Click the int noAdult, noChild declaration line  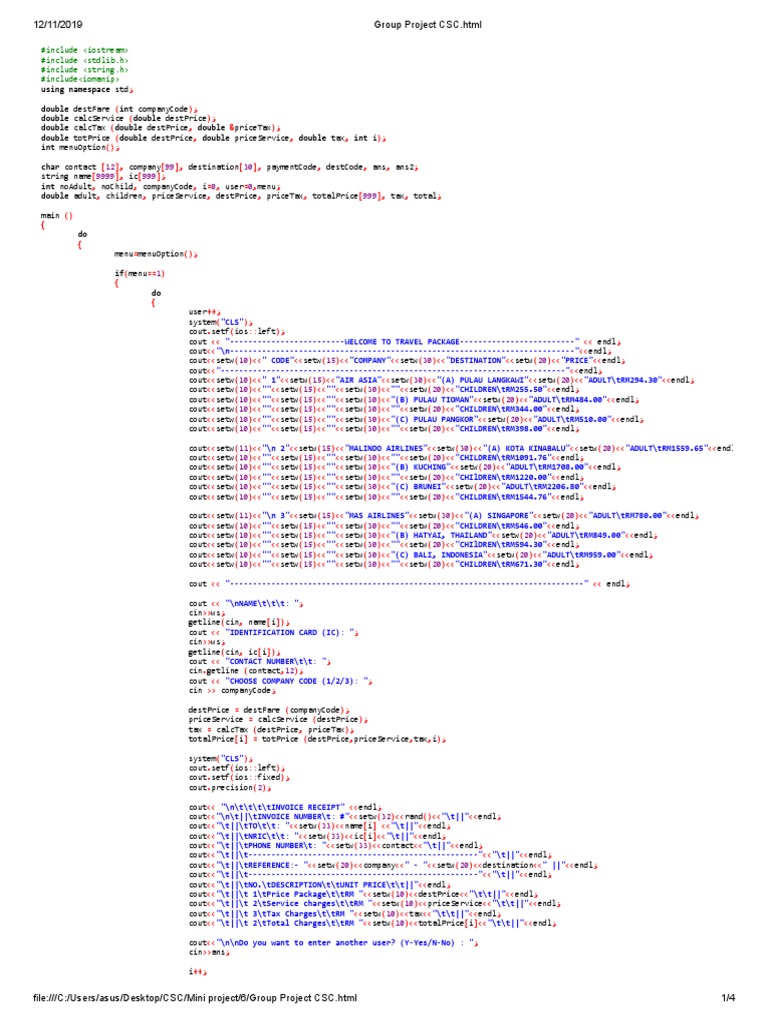point(161,186)
